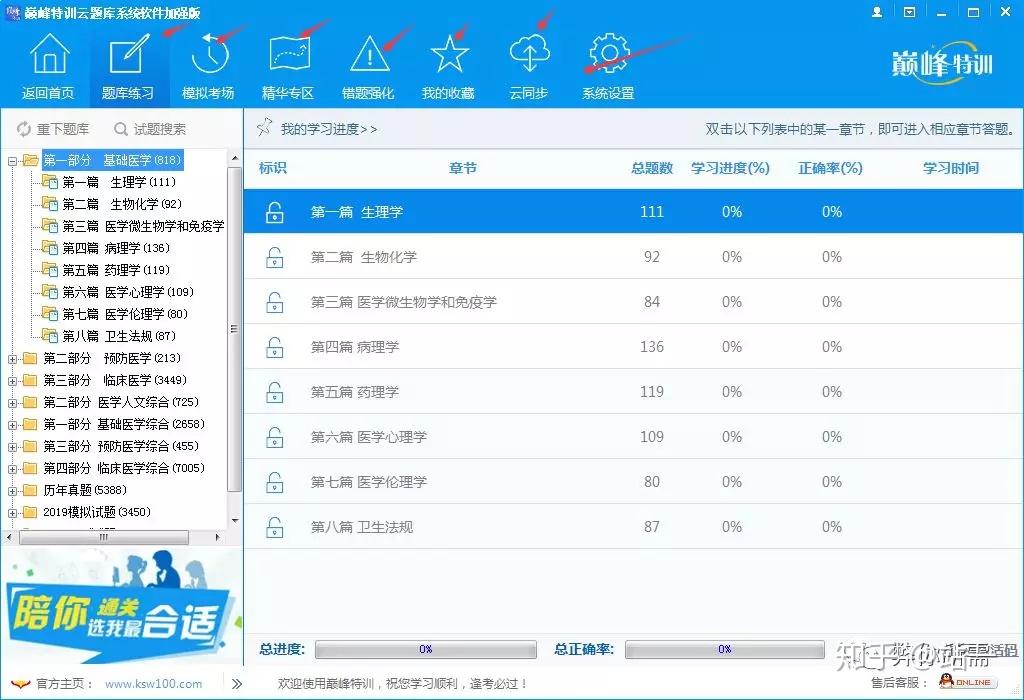Click tree scrollbar down arrow
Viewport: 1024px width, 700px height.
tap(235, 520)
